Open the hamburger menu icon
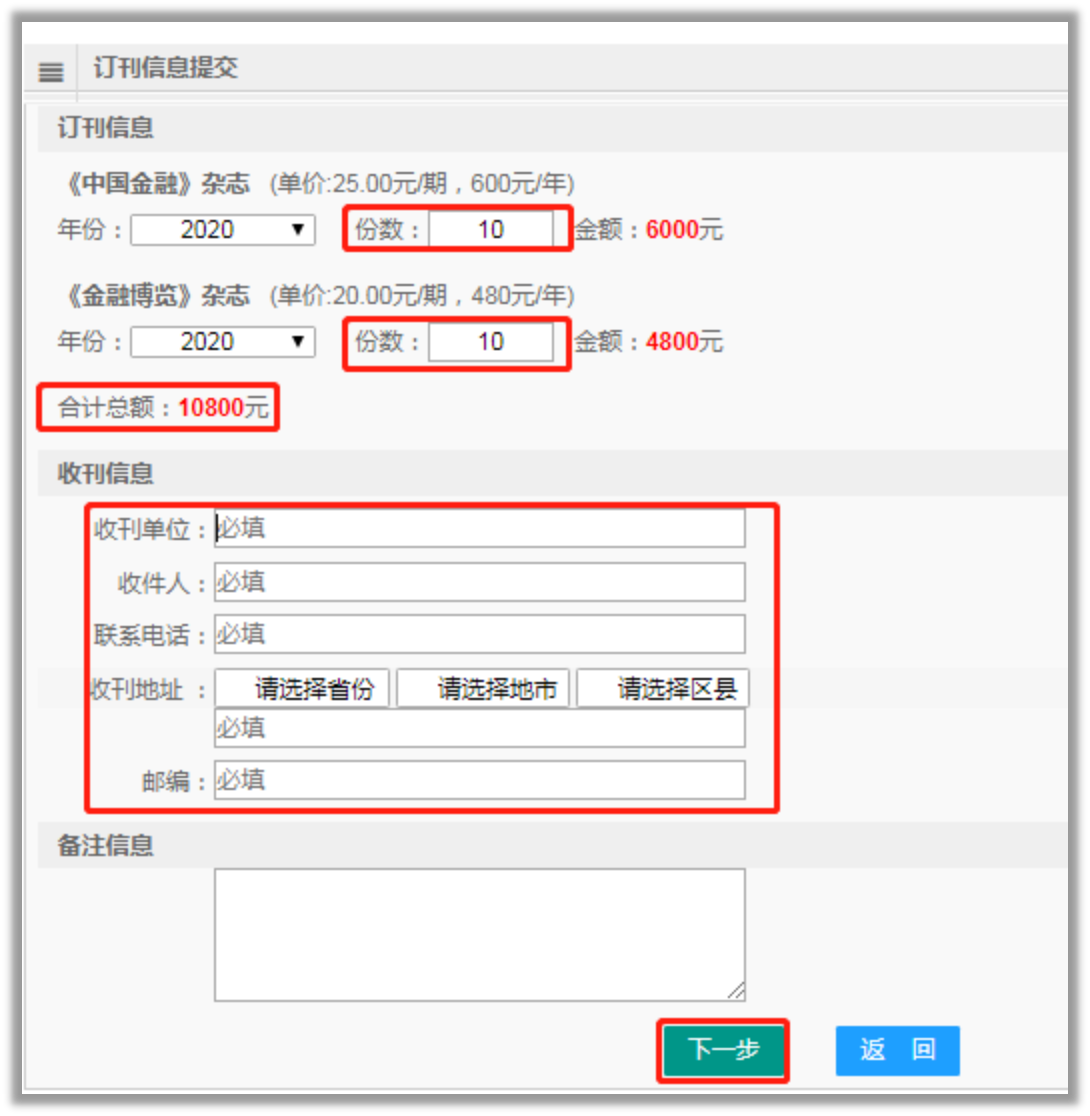1090x1116 pixels. [51, 72]
